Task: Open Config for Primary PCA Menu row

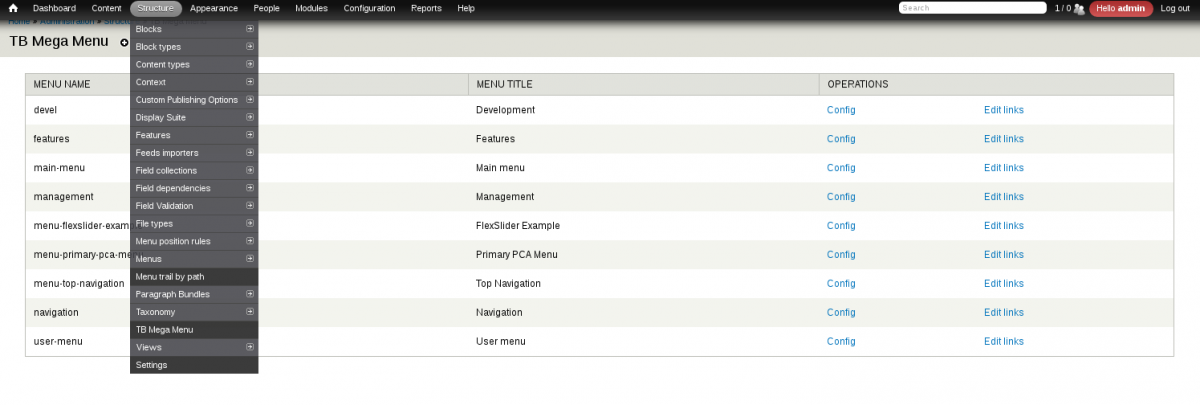Action: point(841,255)
